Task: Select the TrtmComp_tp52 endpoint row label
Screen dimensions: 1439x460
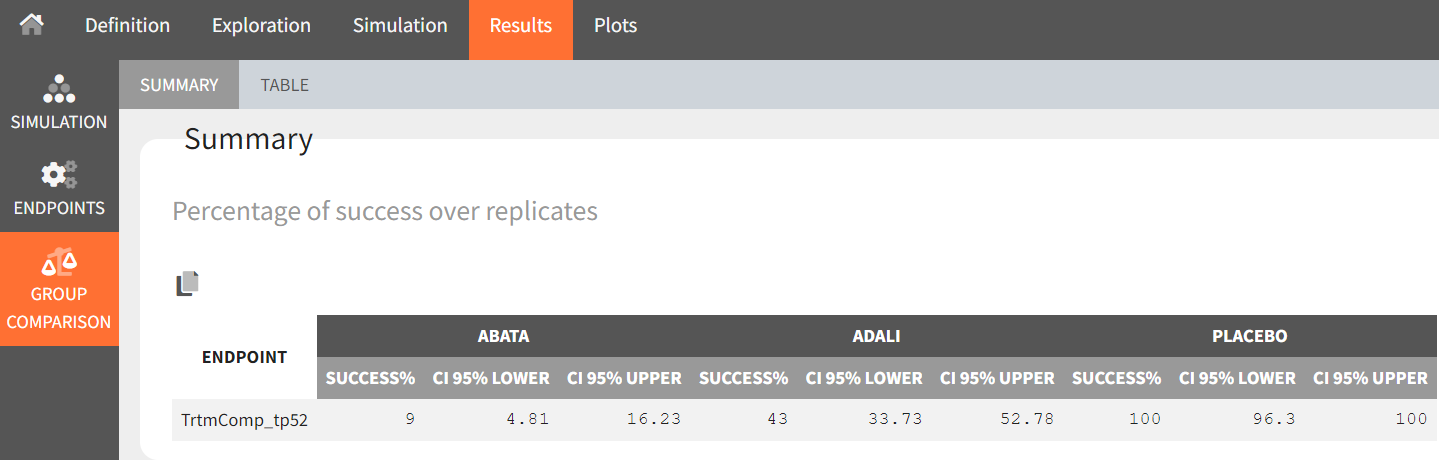Action: tap(244, 419)
